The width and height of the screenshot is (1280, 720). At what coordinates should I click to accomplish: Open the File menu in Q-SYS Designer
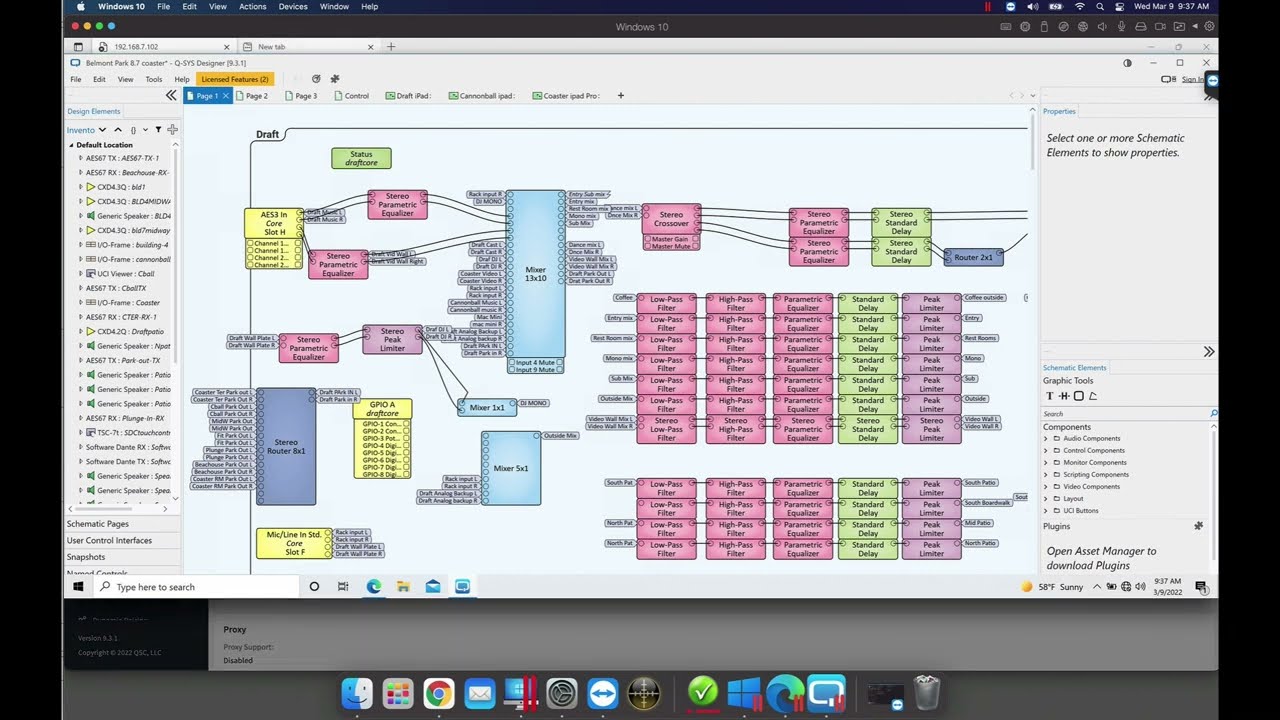(76, 79)
